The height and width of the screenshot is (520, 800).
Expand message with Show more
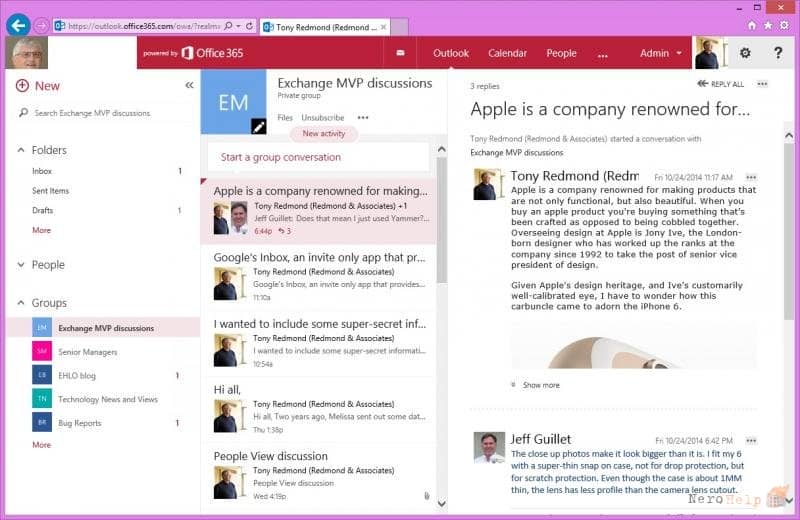[541, 385]
